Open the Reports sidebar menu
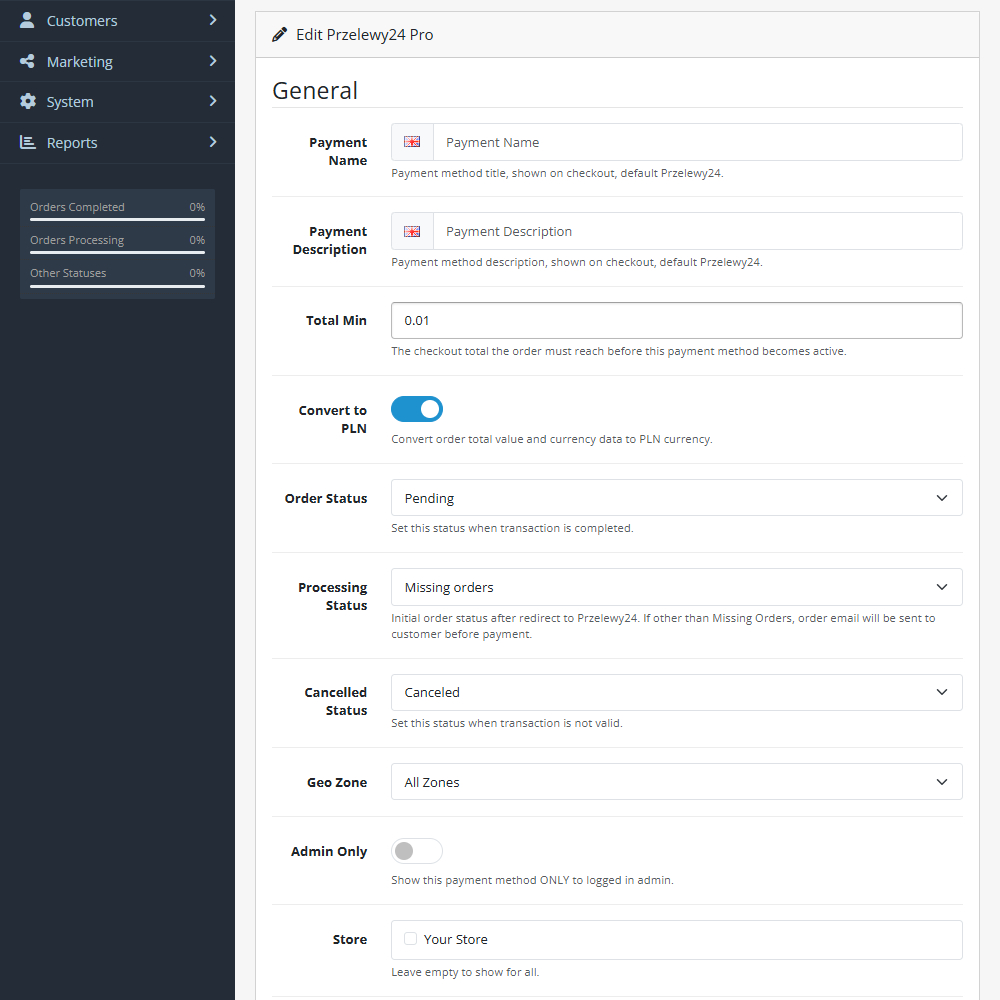This screenshot has width=1000, height=1000. point(72,143)
